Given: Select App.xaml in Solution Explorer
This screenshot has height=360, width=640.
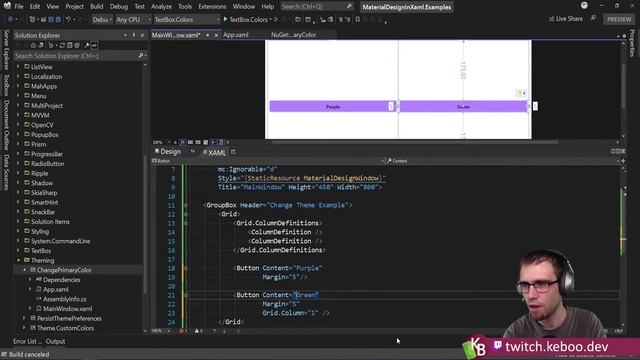Looking at the screenshot, I should pos(56,289).
